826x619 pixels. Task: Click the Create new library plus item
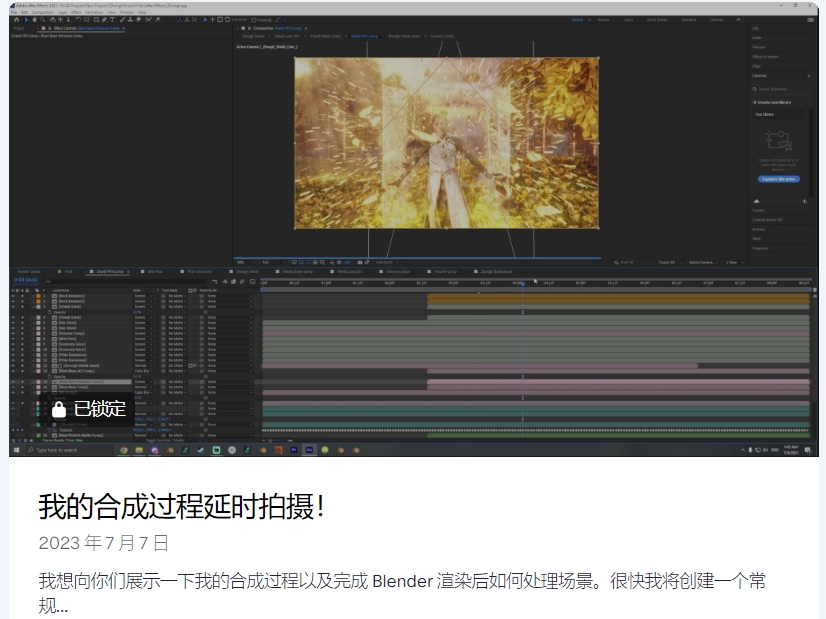tap(772, 102)
